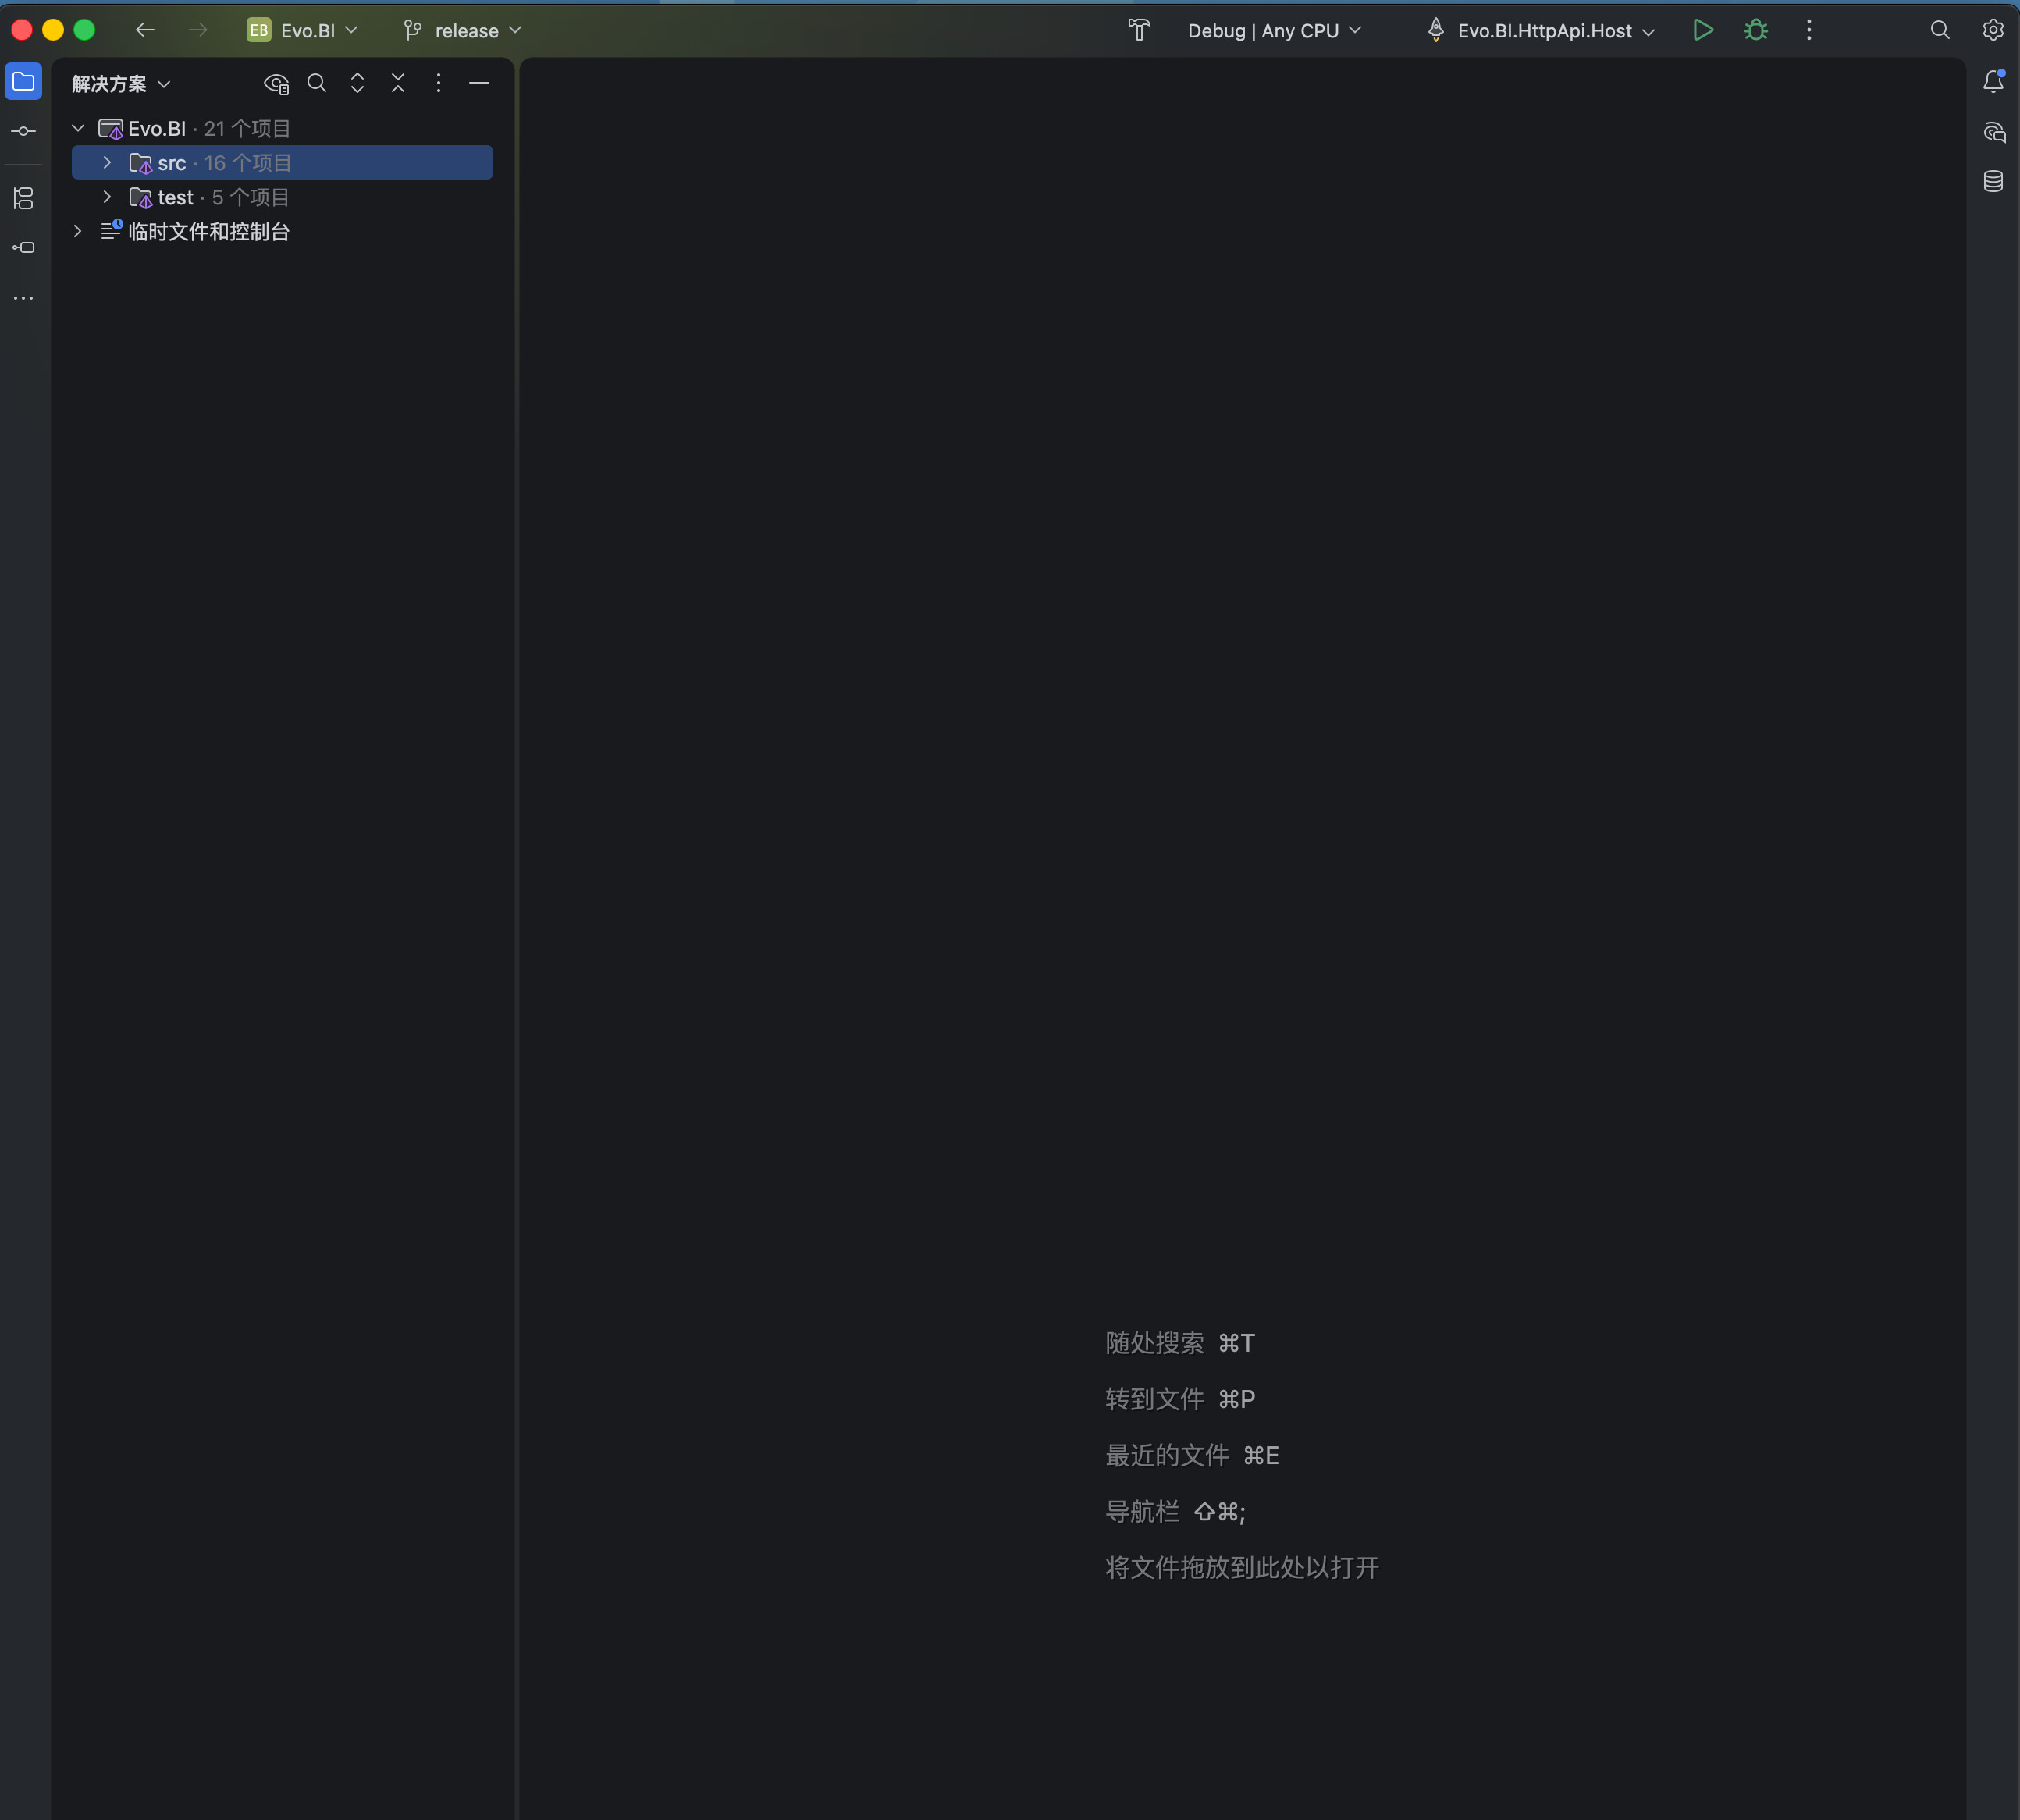Collapse all nodes in solution tree
2020x1820 pixels.
pos(398,83)
